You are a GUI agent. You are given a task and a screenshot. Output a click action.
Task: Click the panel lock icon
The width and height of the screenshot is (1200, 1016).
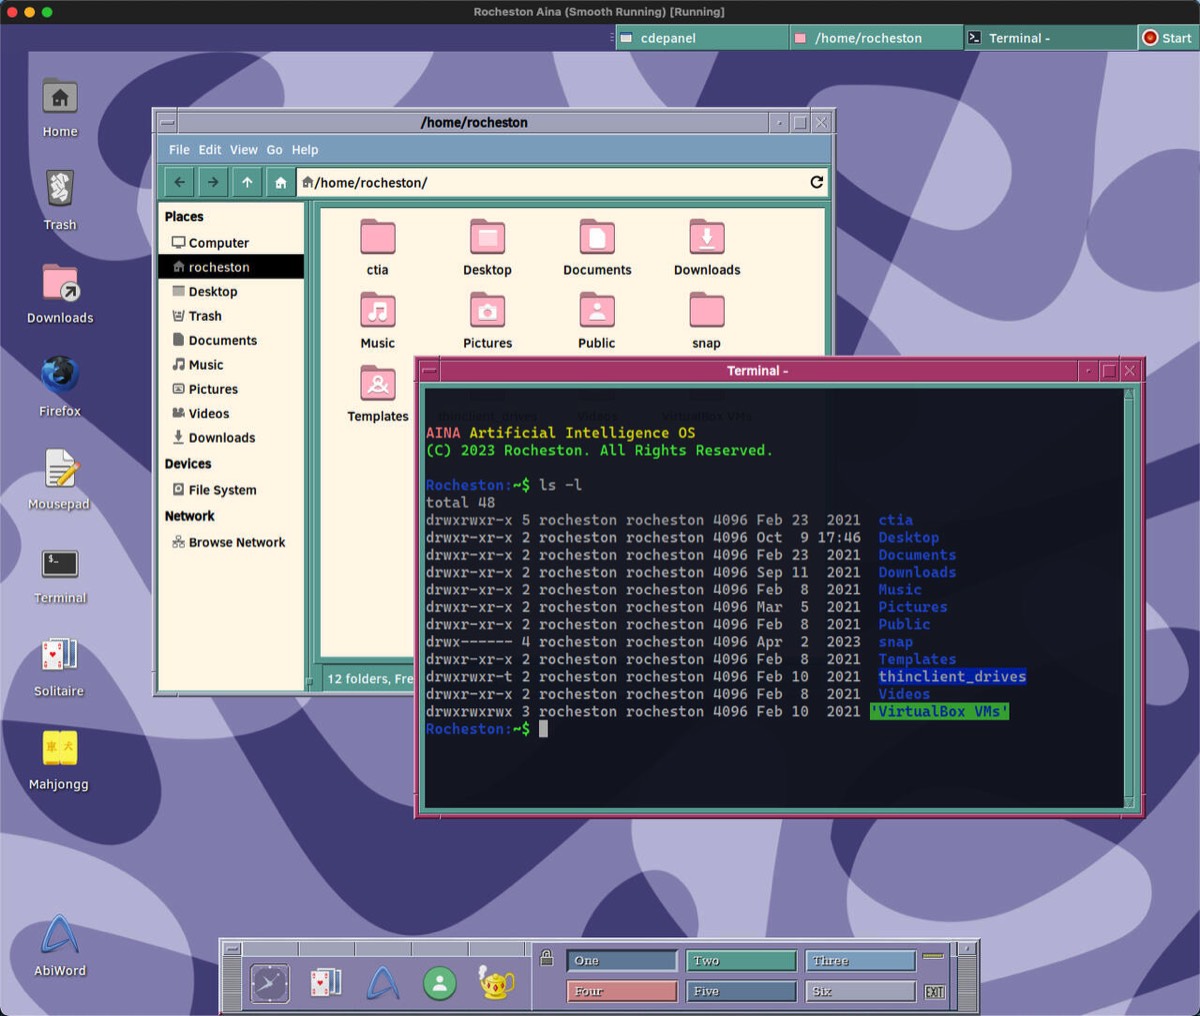tap(546, 958)
